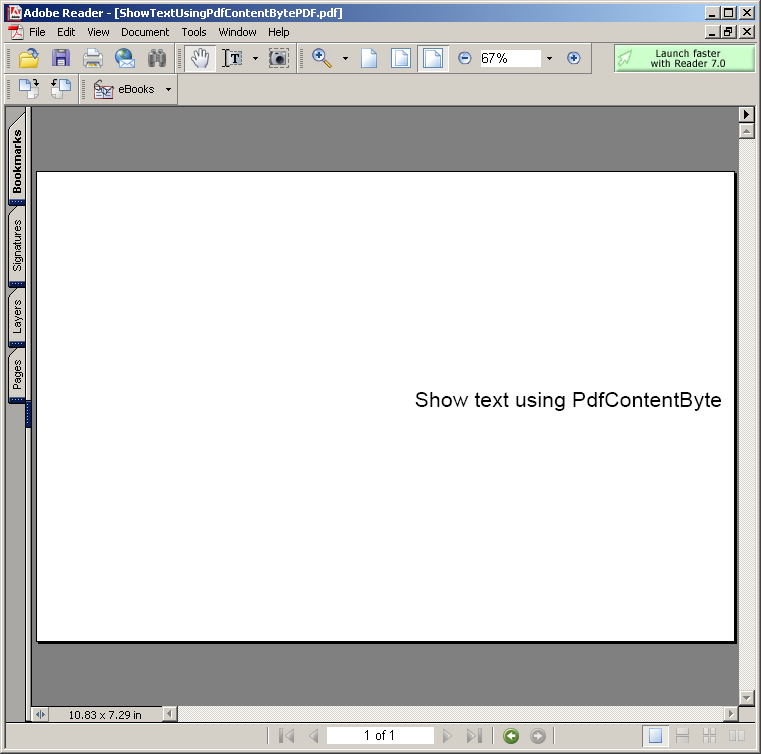Email the PDF with the globe-envelope icon

[x=125, y=58]
